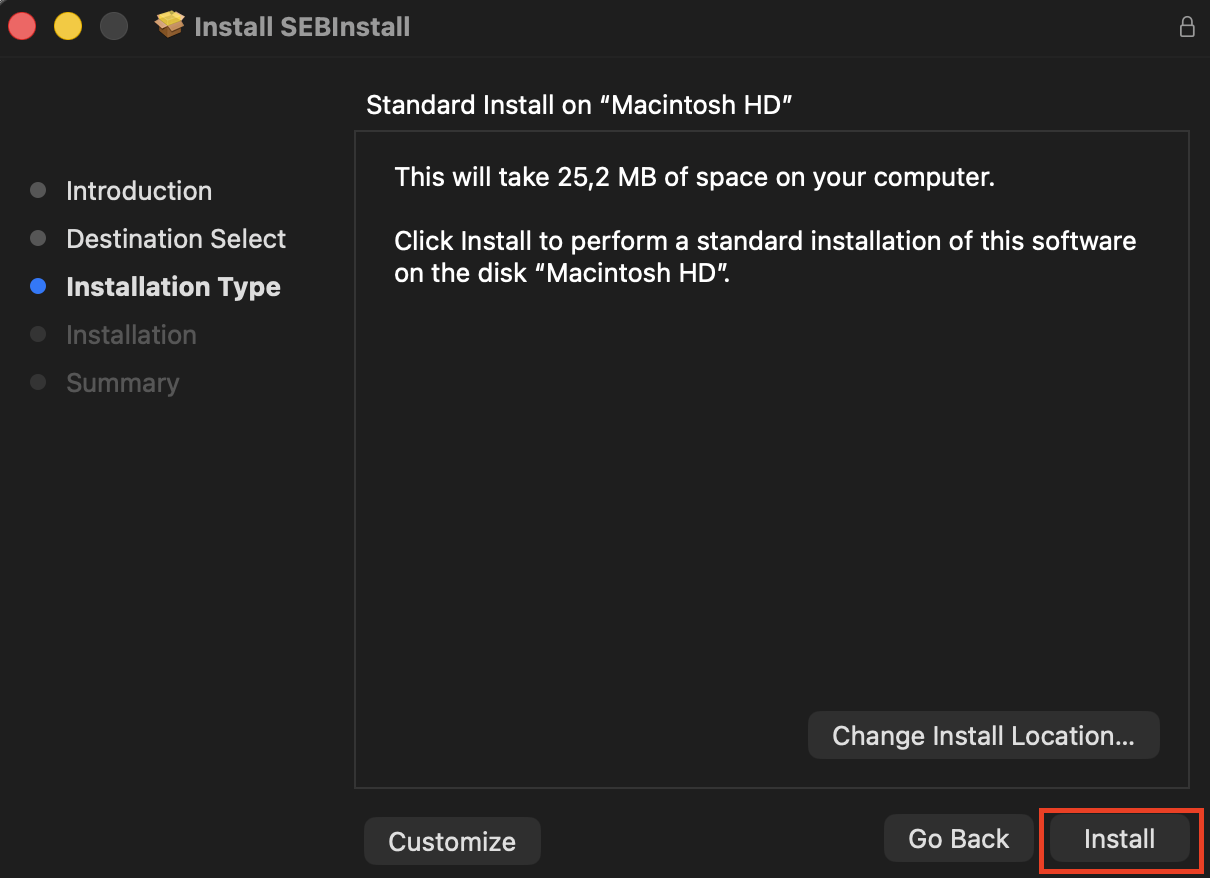
Task: Close the installer with red button
Action: click(x=22, y=27)
